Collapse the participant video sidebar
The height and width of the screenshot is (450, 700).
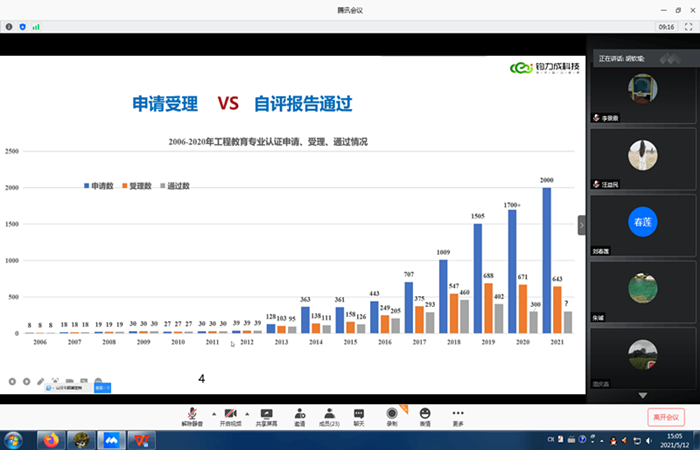point(583,225)
